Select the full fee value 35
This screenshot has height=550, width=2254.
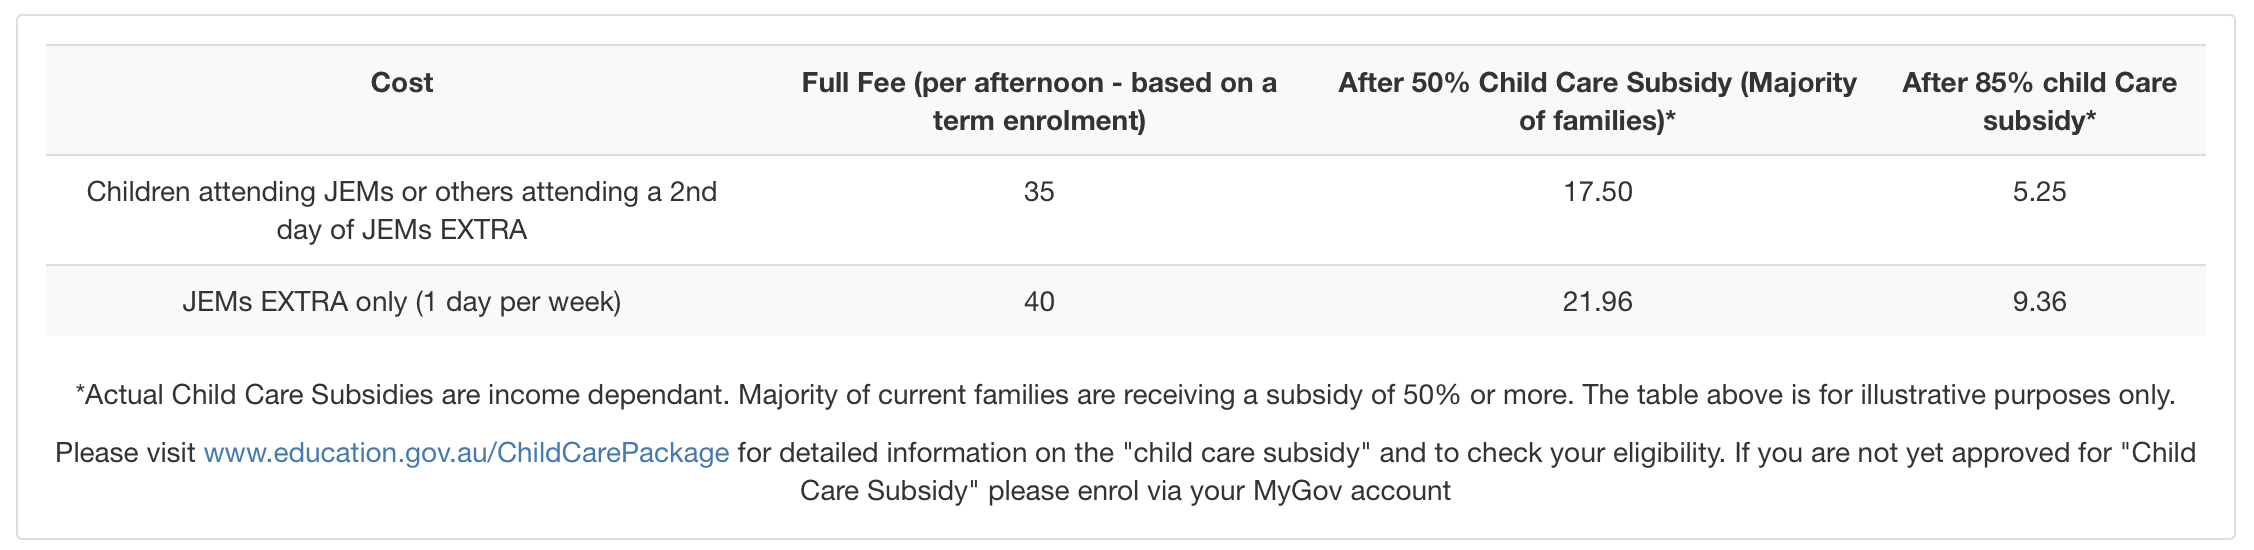(1039, 192)
